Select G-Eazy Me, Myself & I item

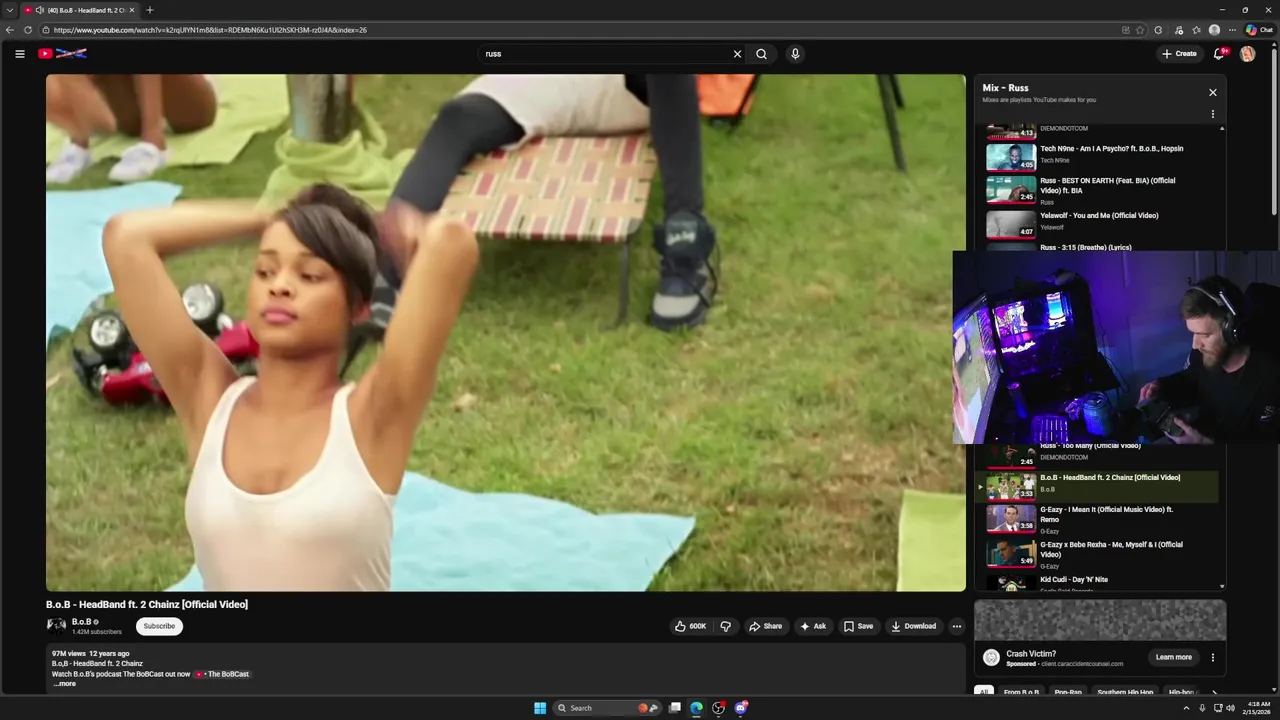click(x=1100, y=554)
